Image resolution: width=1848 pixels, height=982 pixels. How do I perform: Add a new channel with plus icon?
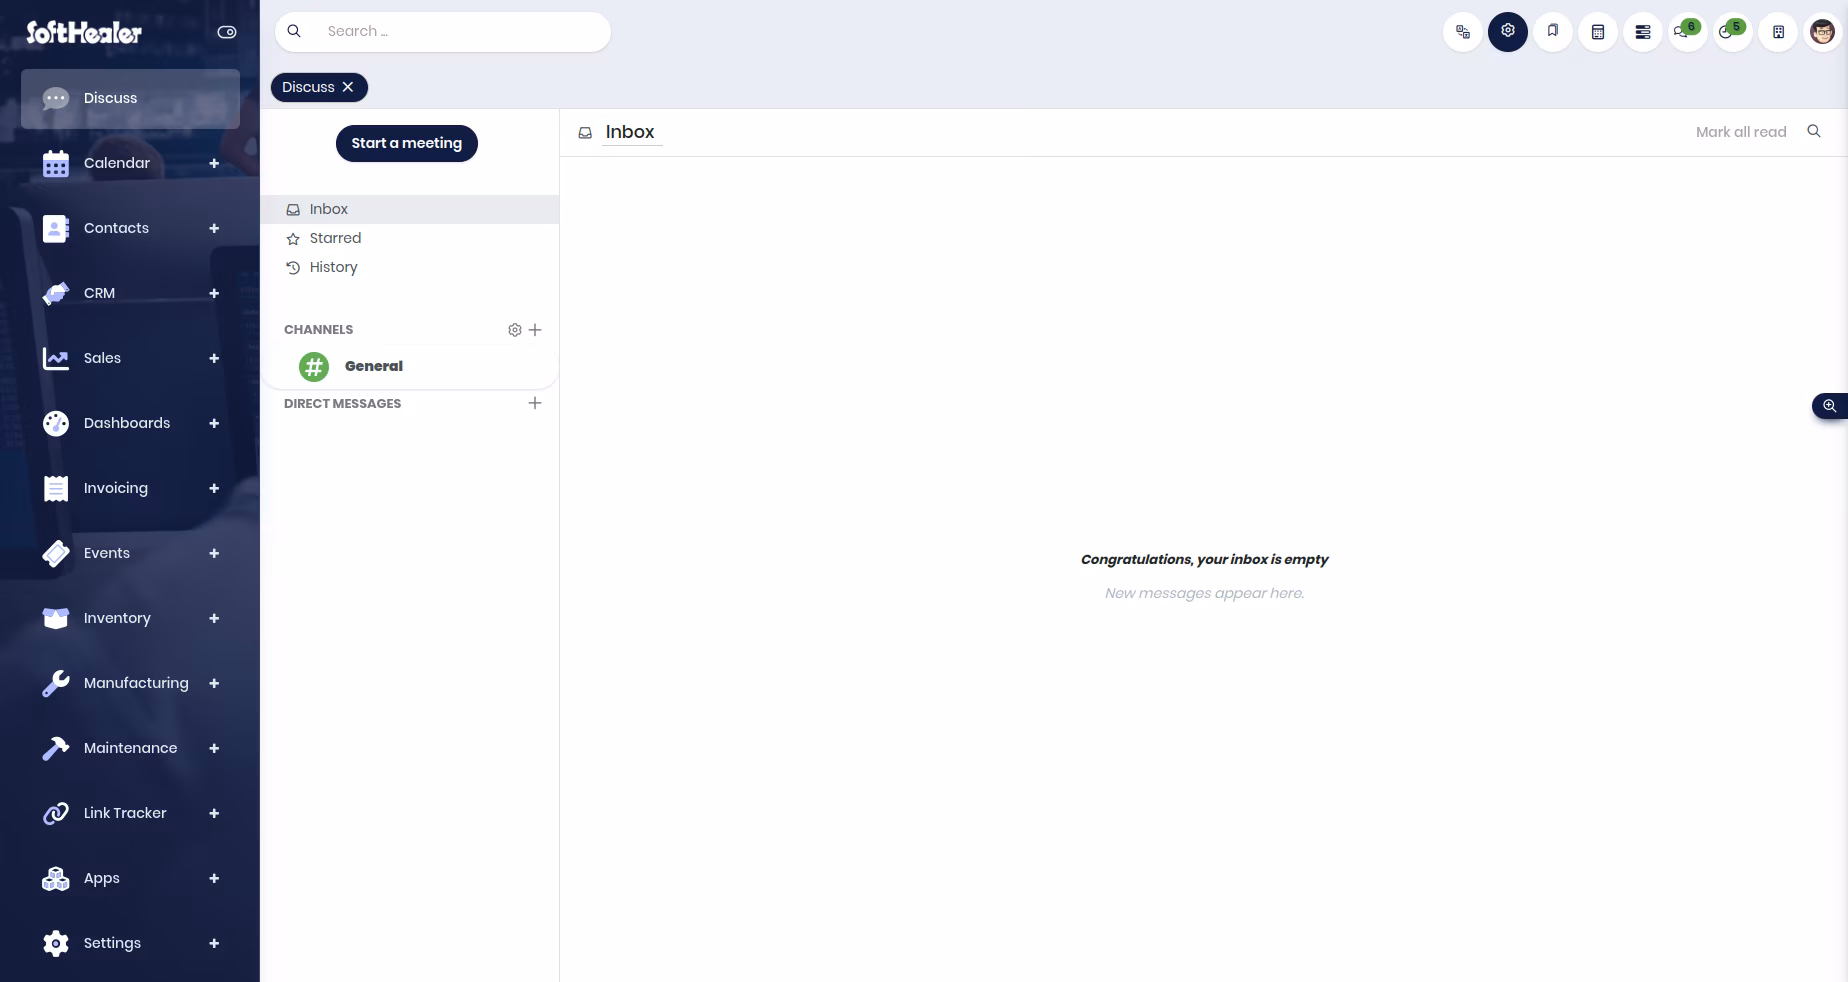535,330
